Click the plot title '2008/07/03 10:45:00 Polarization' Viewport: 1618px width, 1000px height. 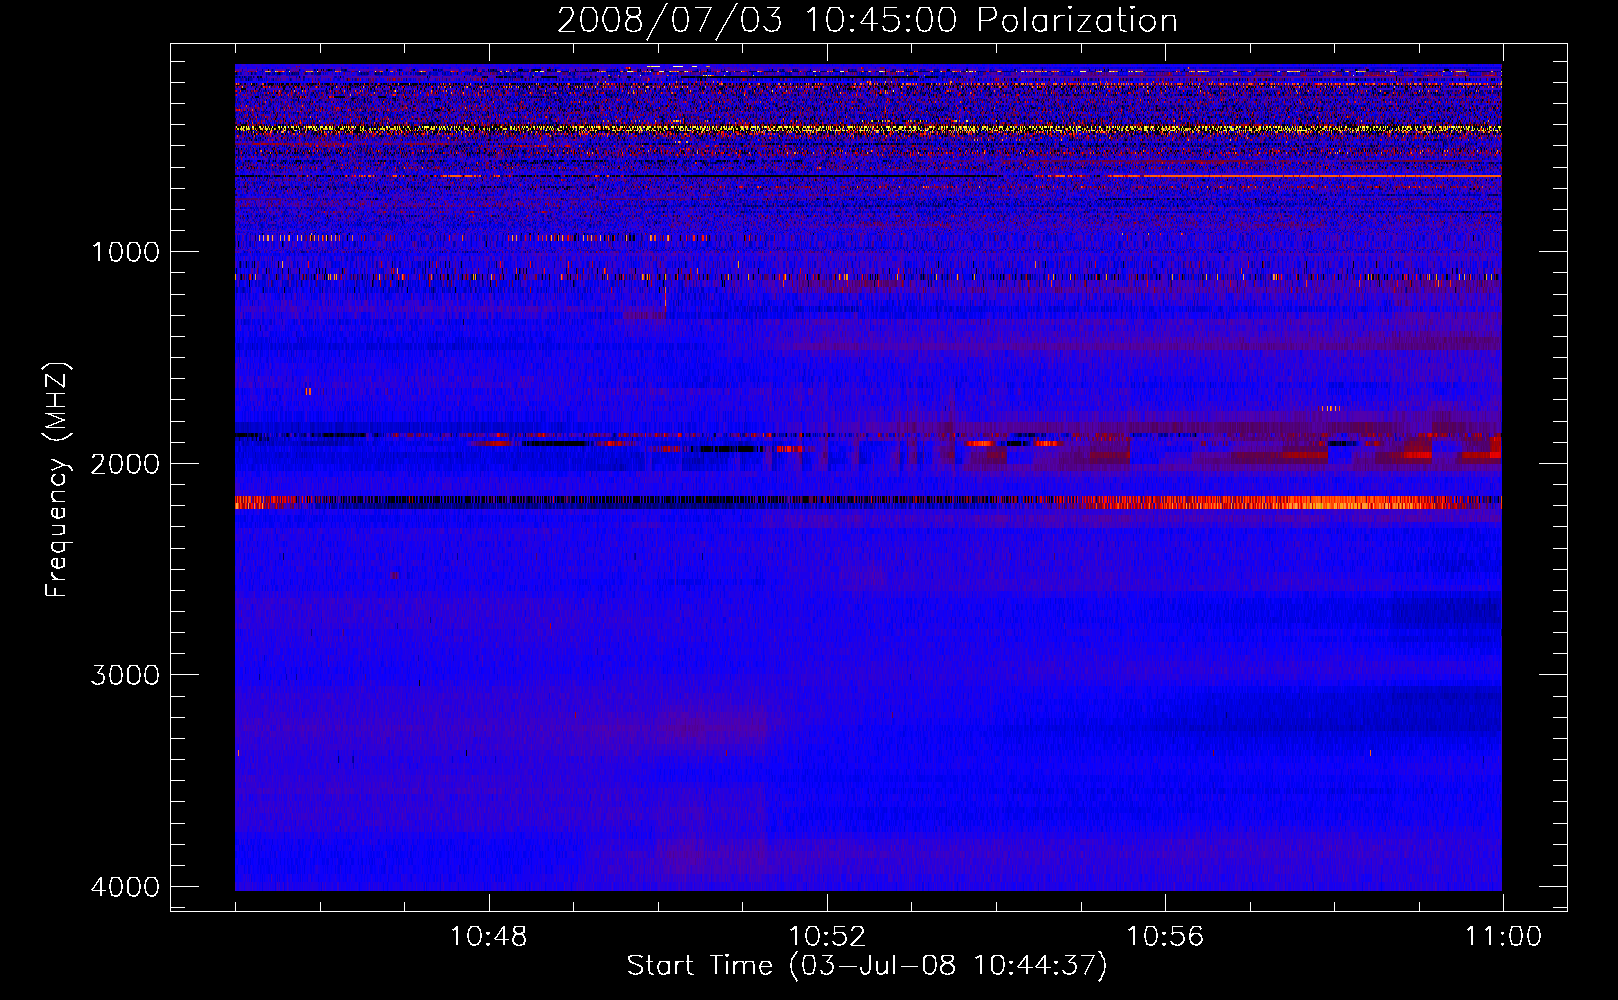point(867,21)
